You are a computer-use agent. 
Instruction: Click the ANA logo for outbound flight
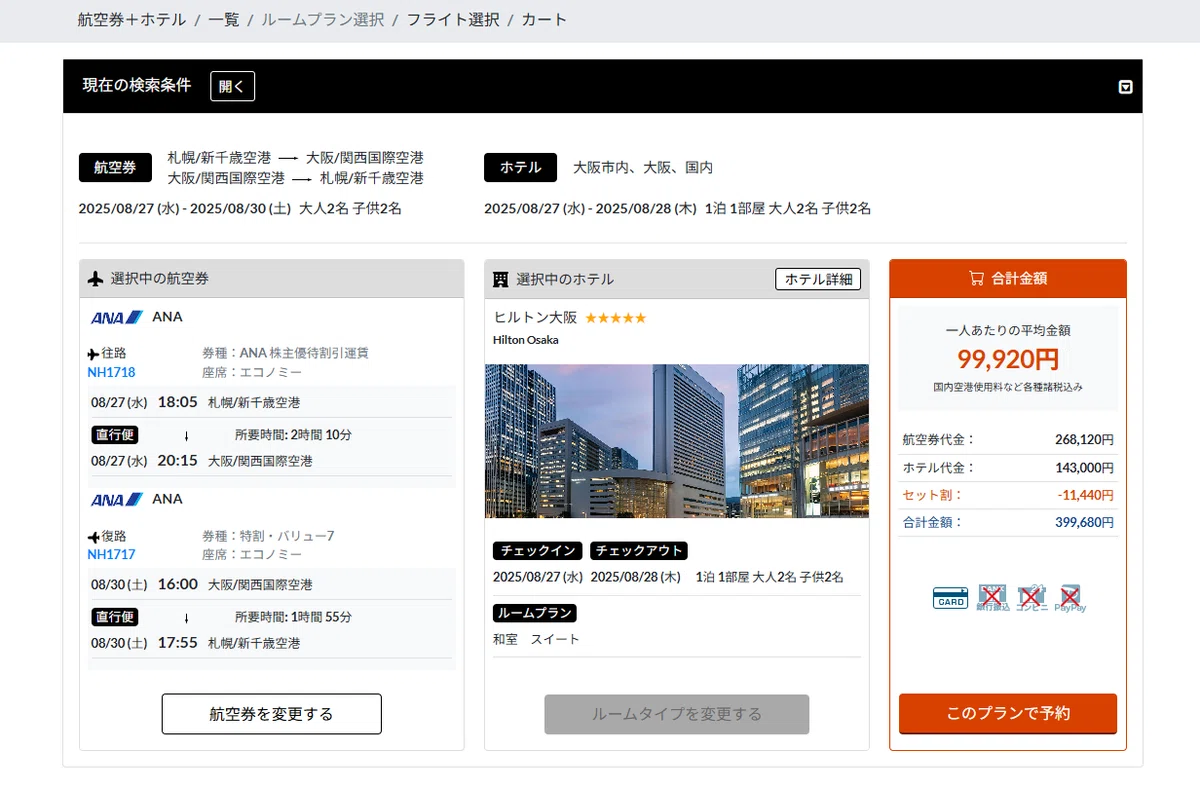(x=117, y=317)
